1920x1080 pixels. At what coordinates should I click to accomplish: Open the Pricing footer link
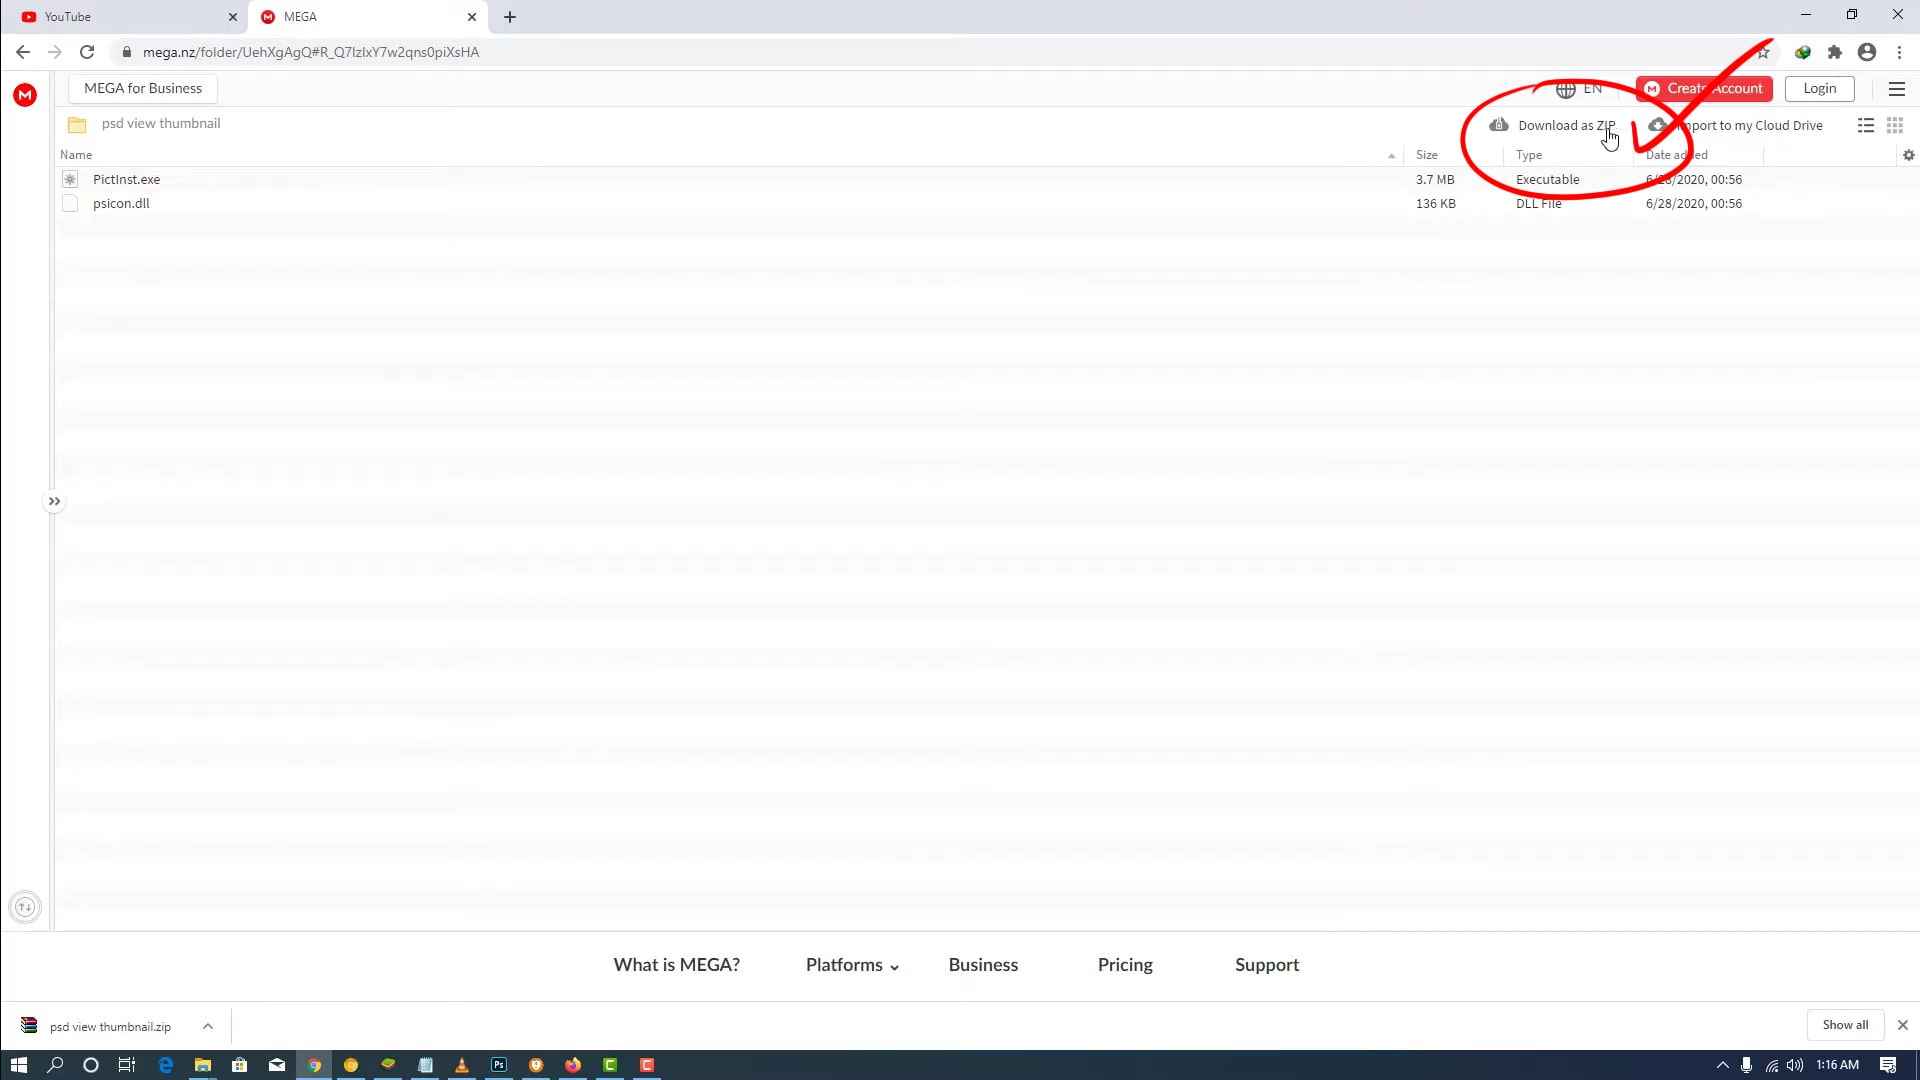coord(1125,965)
